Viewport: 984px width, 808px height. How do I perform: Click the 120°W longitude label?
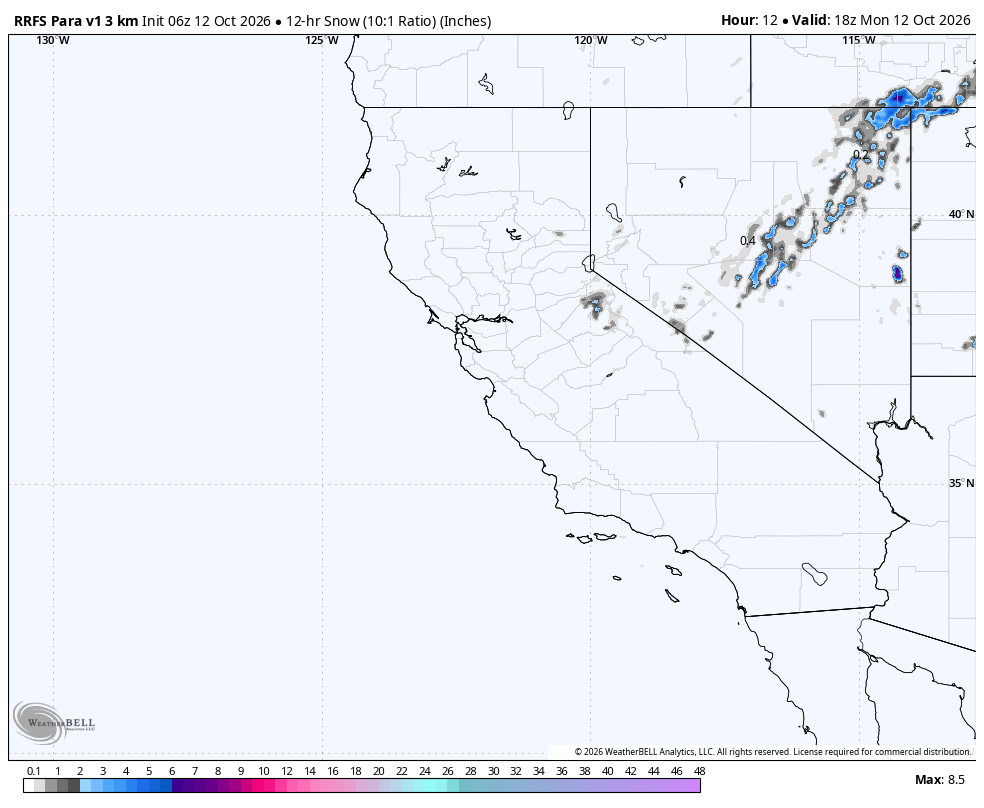point(591,41)
